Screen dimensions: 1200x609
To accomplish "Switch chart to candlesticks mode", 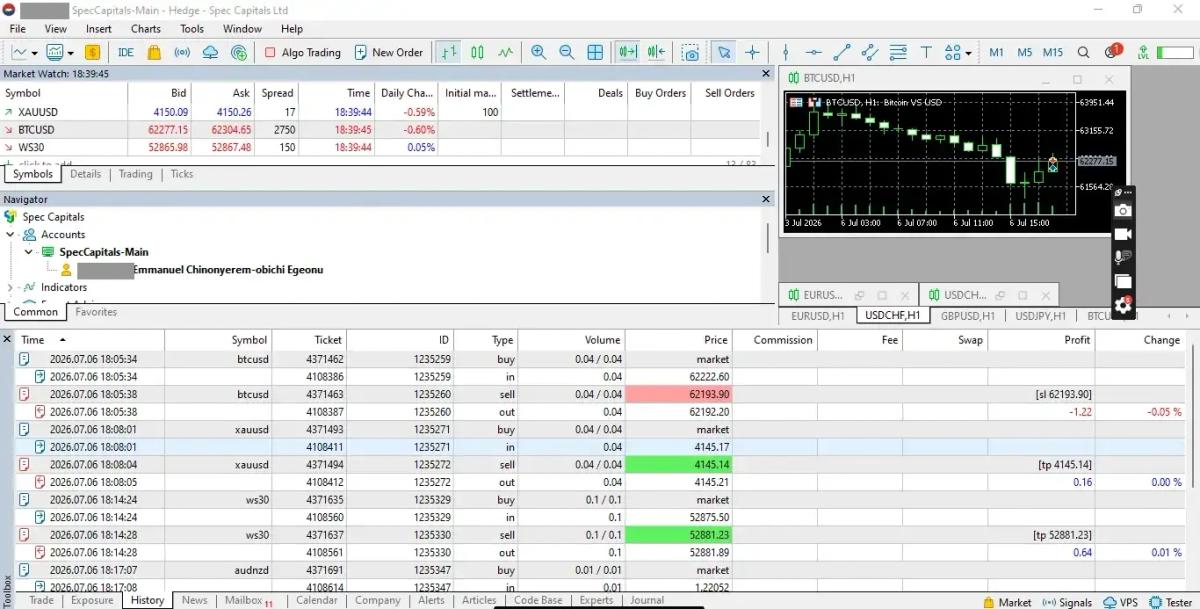I will (x=477, y=52).
